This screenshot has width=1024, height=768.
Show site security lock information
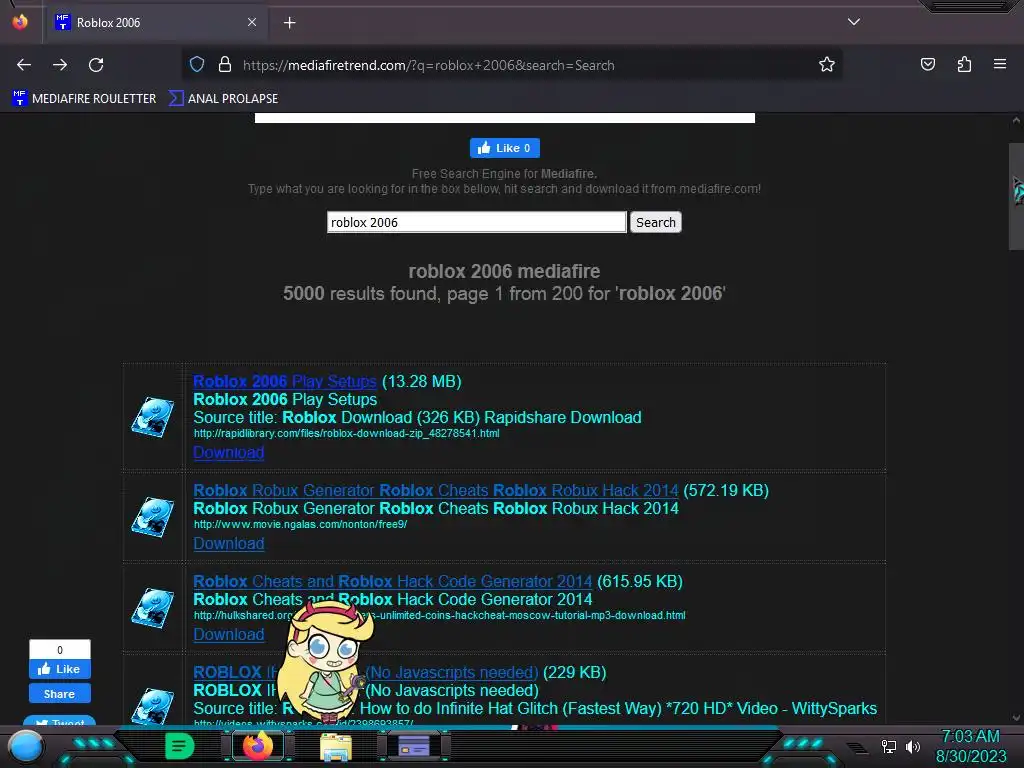click(x=225, y=65)
